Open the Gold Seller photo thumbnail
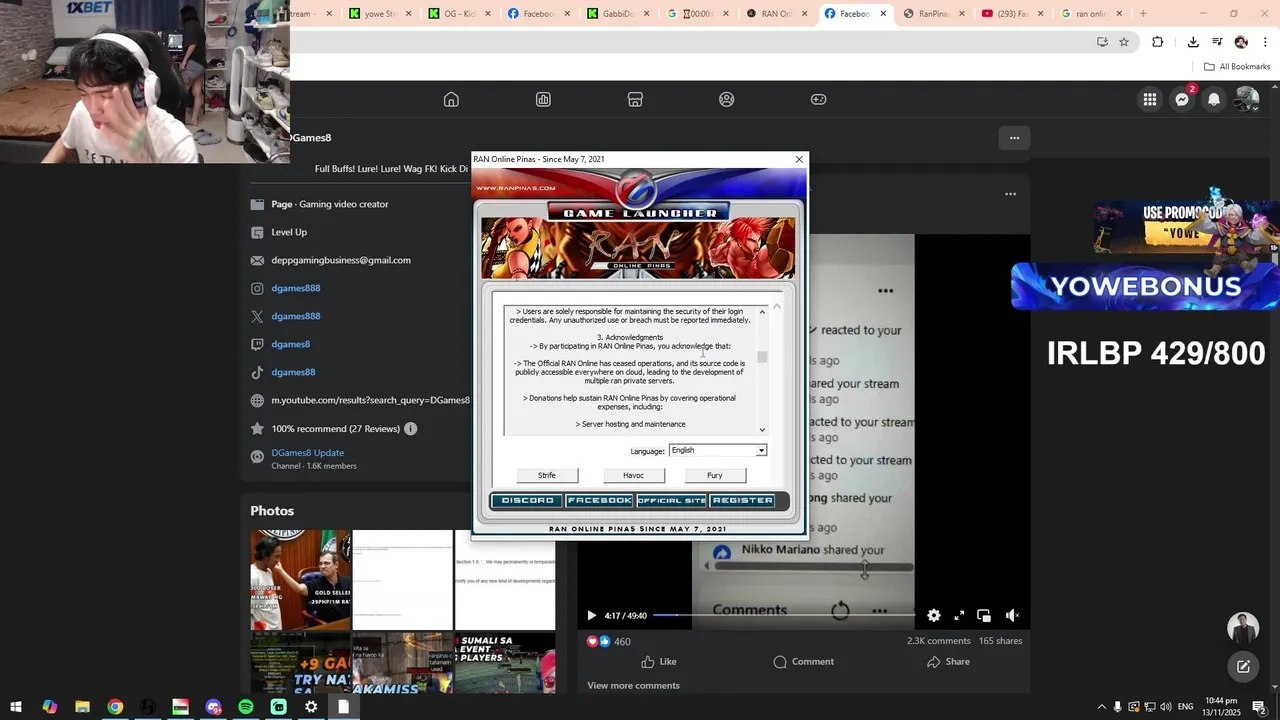The image size is (1280, 720). [x=300, y=580]
